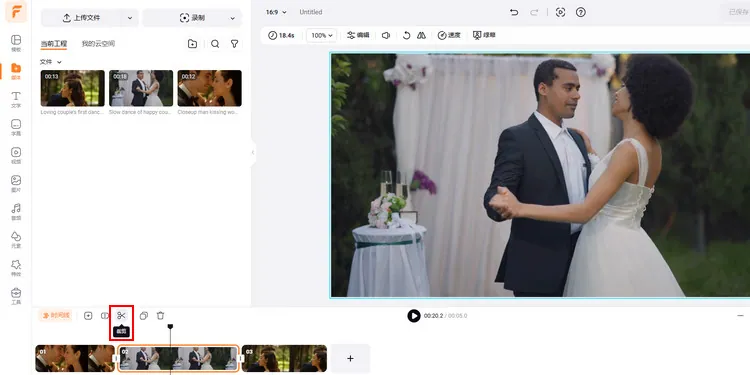750x375 pixels.
Task: Click the timeline playhead marker
Action: [x=170, y=327]
